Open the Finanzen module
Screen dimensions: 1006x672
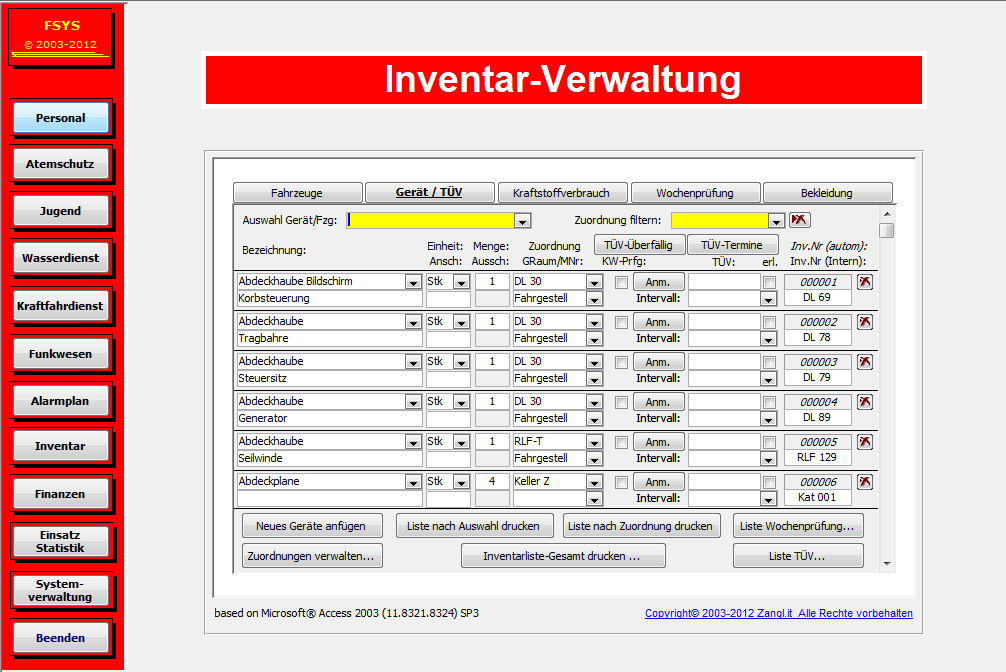pos(60,494)
